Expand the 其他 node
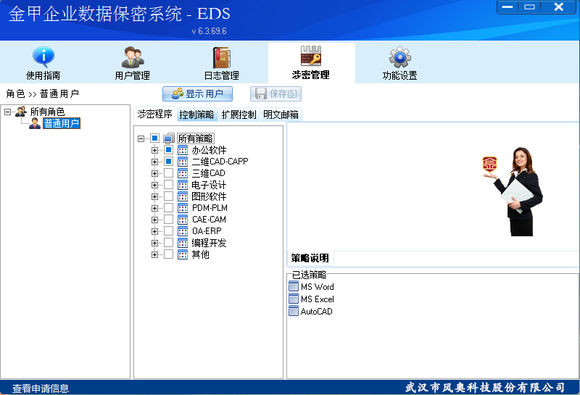Image resolution: width=580 pixels, height=395 pixels. click(155, 255)
